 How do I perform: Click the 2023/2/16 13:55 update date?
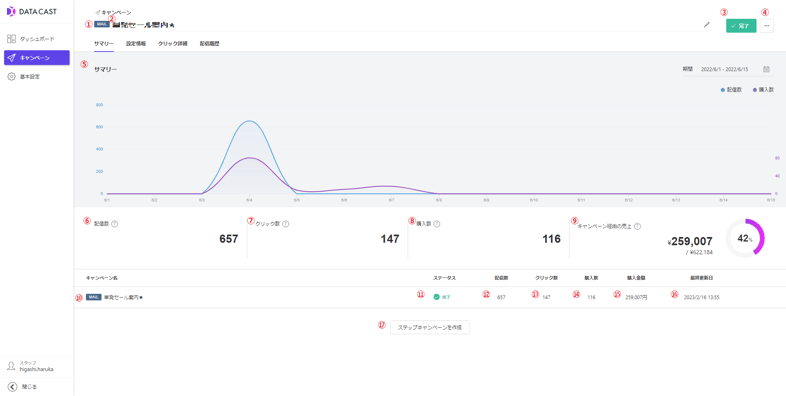click(x=702, y=297)
